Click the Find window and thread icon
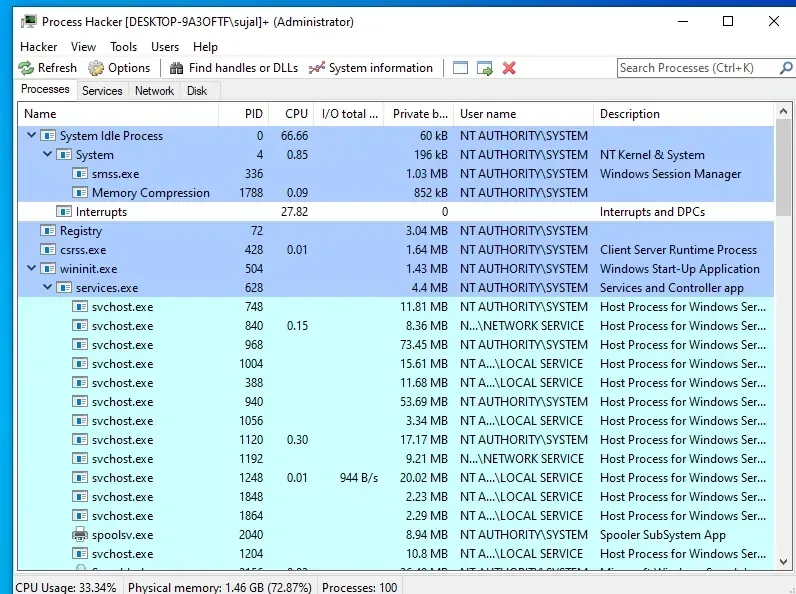The height and width of the screenshot is (594, 796). [x=485, y=68]
